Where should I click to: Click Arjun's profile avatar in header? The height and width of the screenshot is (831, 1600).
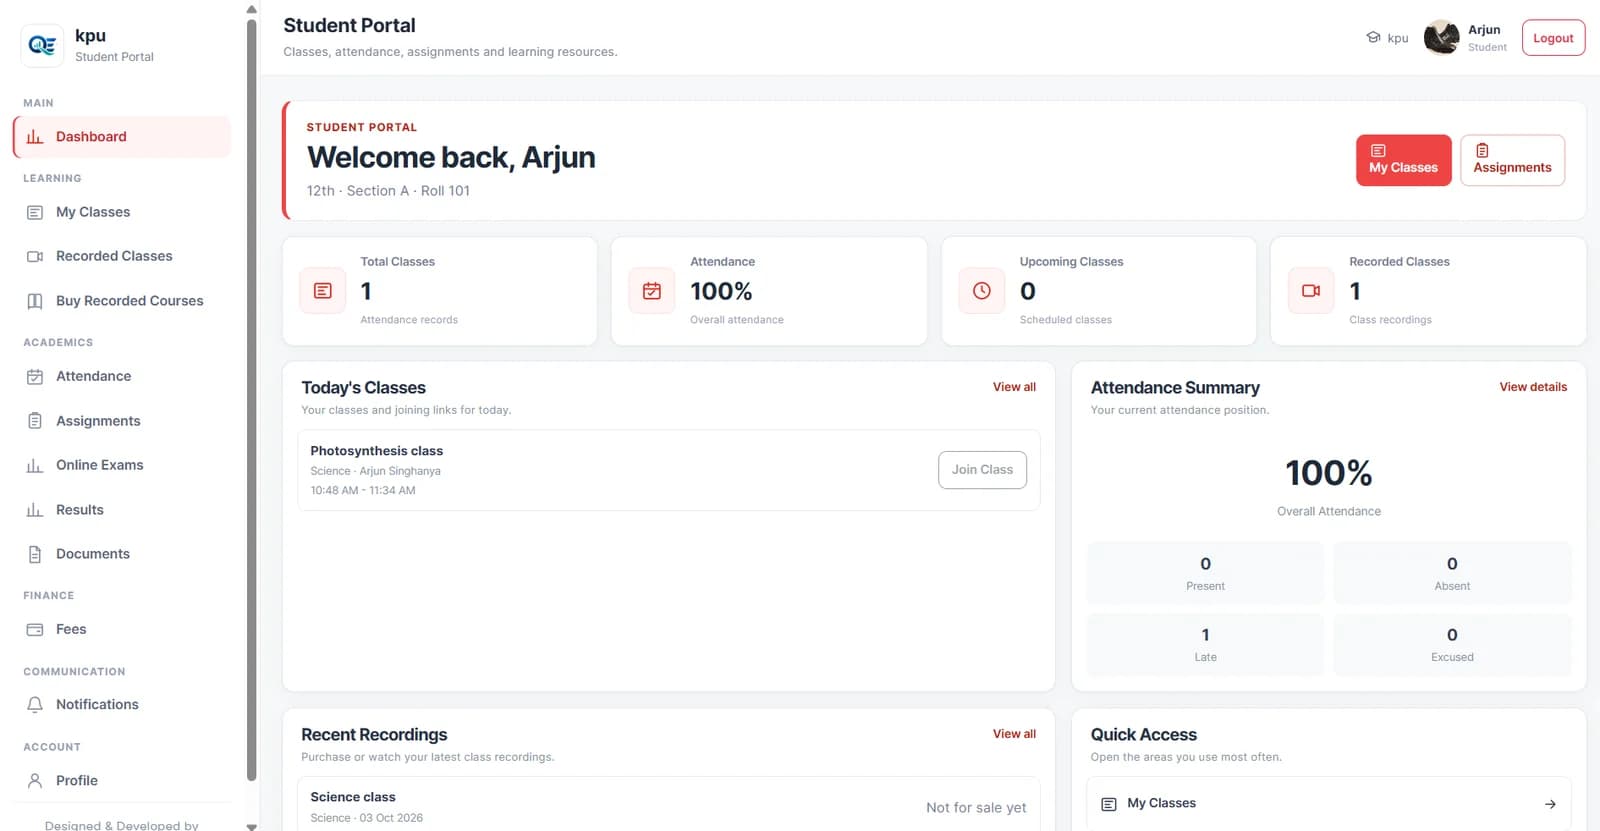pyautogui.click(x=1441, y=38)
